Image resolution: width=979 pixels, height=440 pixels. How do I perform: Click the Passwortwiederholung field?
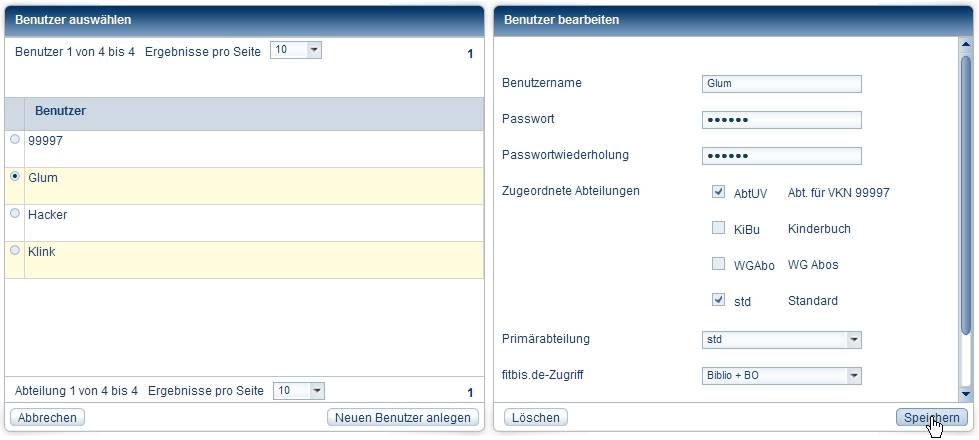[x=781, y=156]
